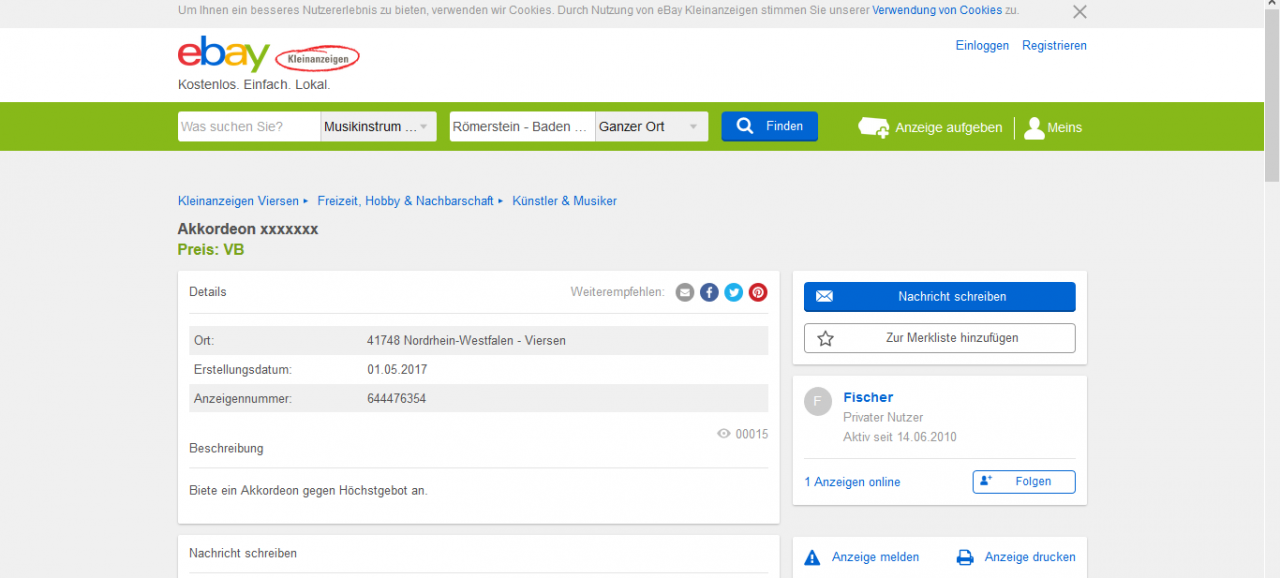Open 'Anzeige melden' link
The height and width of the screenshot is (578, 1280).
875,557
